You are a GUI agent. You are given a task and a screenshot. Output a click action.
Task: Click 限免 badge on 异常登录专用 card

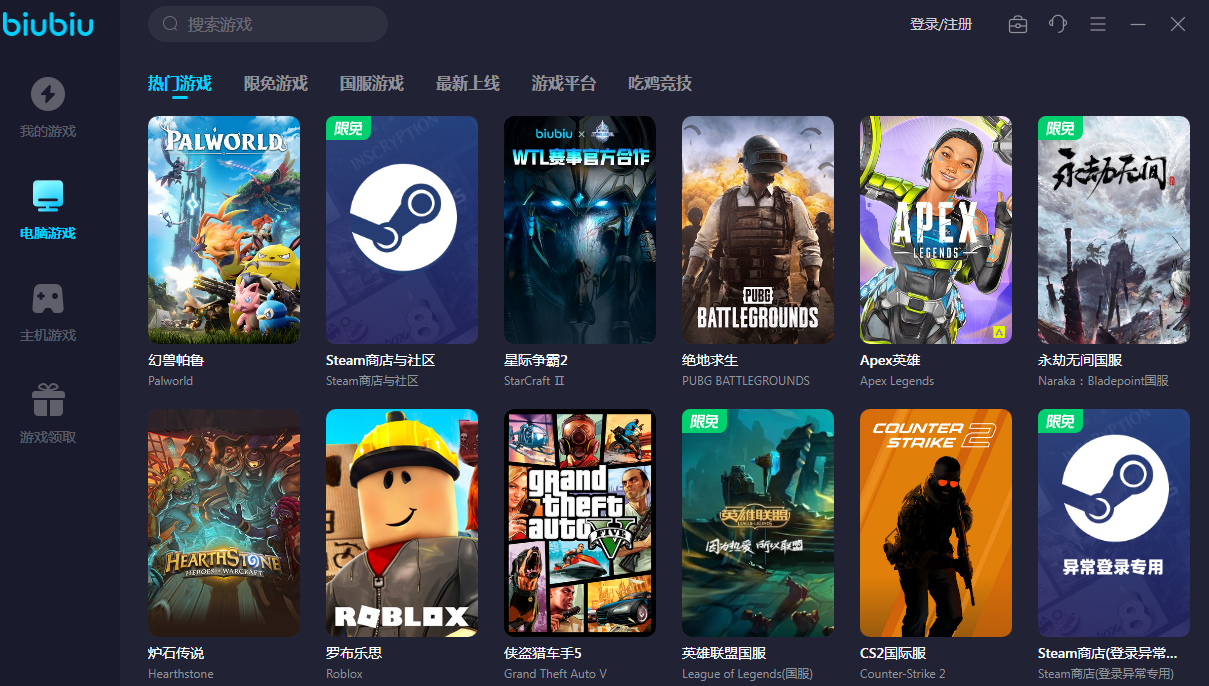(x=1060, y=421)
